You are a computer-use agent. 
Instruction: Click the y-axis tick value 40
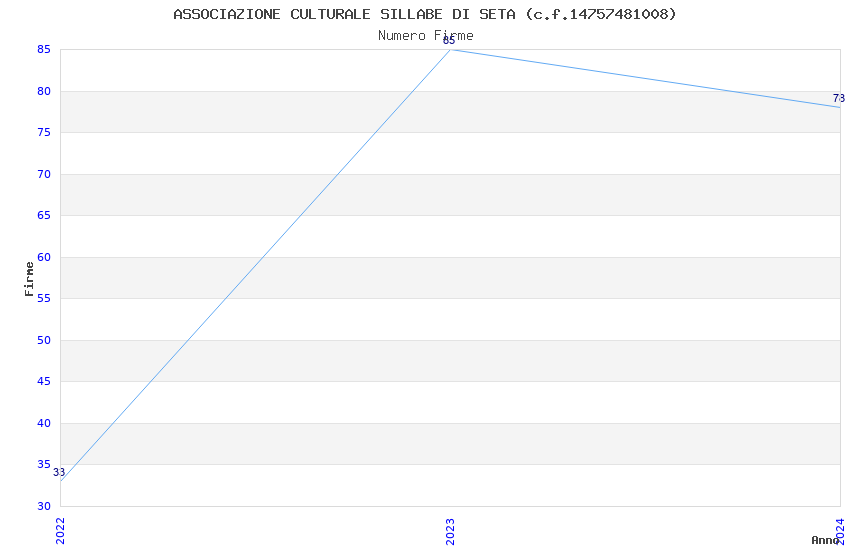click(x=44, y=423)
